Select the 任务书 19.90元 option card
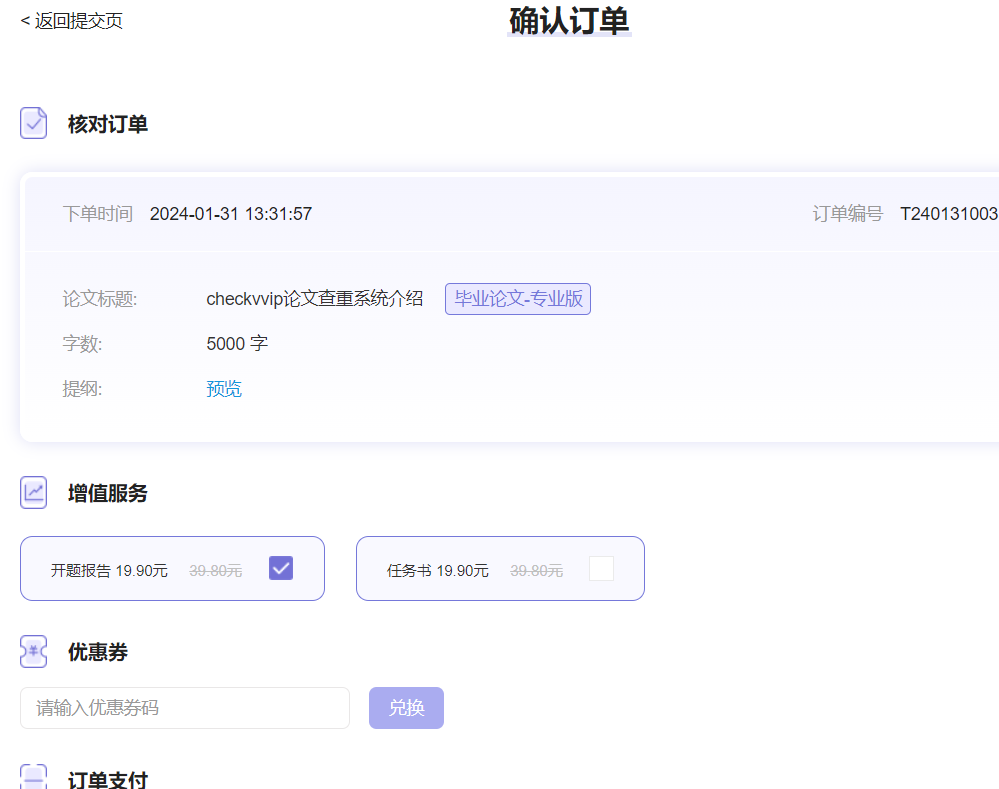The width and height of the screenshot is (999, 789). [x=500, y=567]
